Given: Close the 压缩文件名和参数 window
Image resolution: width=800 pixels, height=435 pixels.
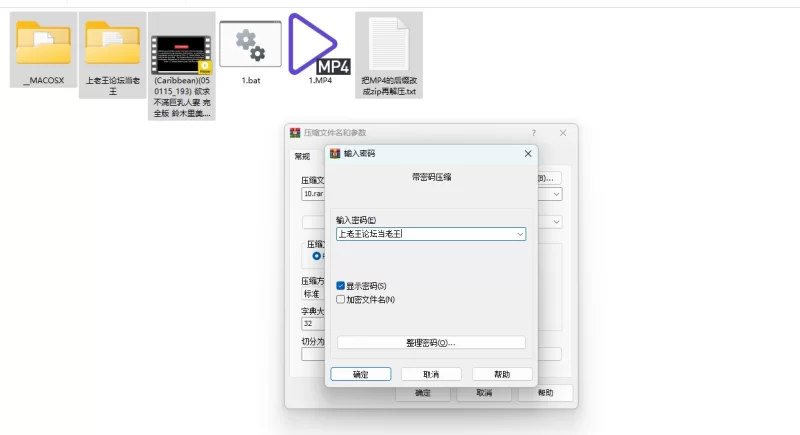Looking at the screenshot, I should point(563,133).
